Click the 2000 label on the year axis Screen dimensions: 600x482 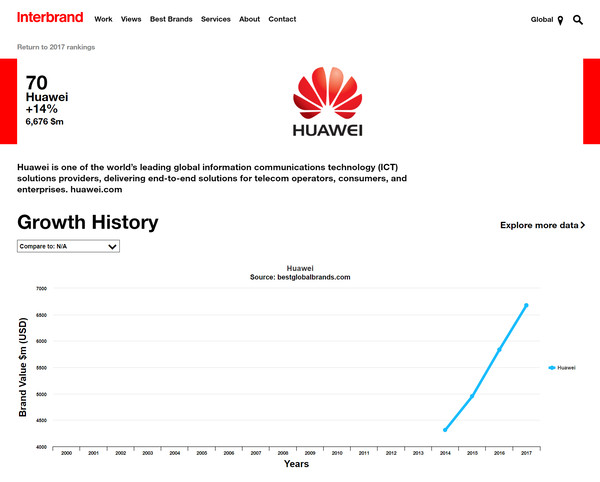67,453
